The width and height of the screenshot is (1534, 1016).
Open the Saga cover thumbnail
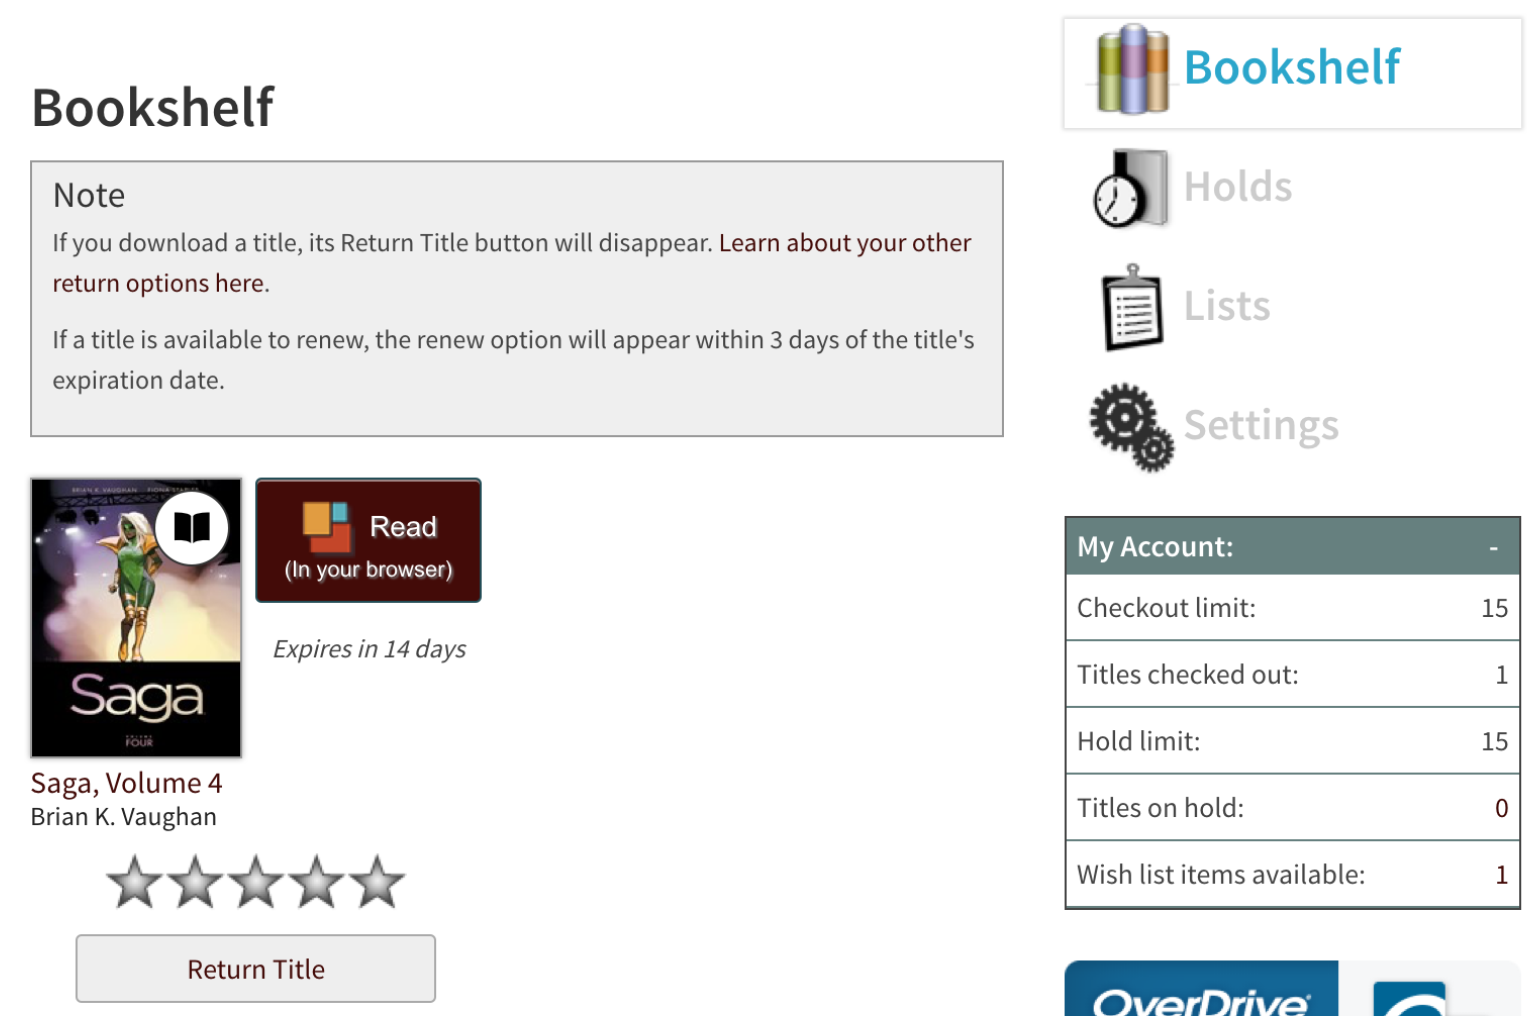pos(136,617)
